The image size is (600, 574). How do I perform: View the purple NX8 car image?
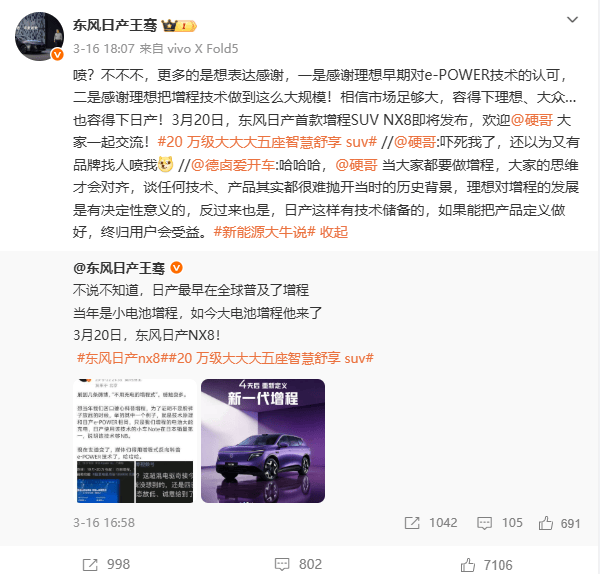(x=263, y=441)
